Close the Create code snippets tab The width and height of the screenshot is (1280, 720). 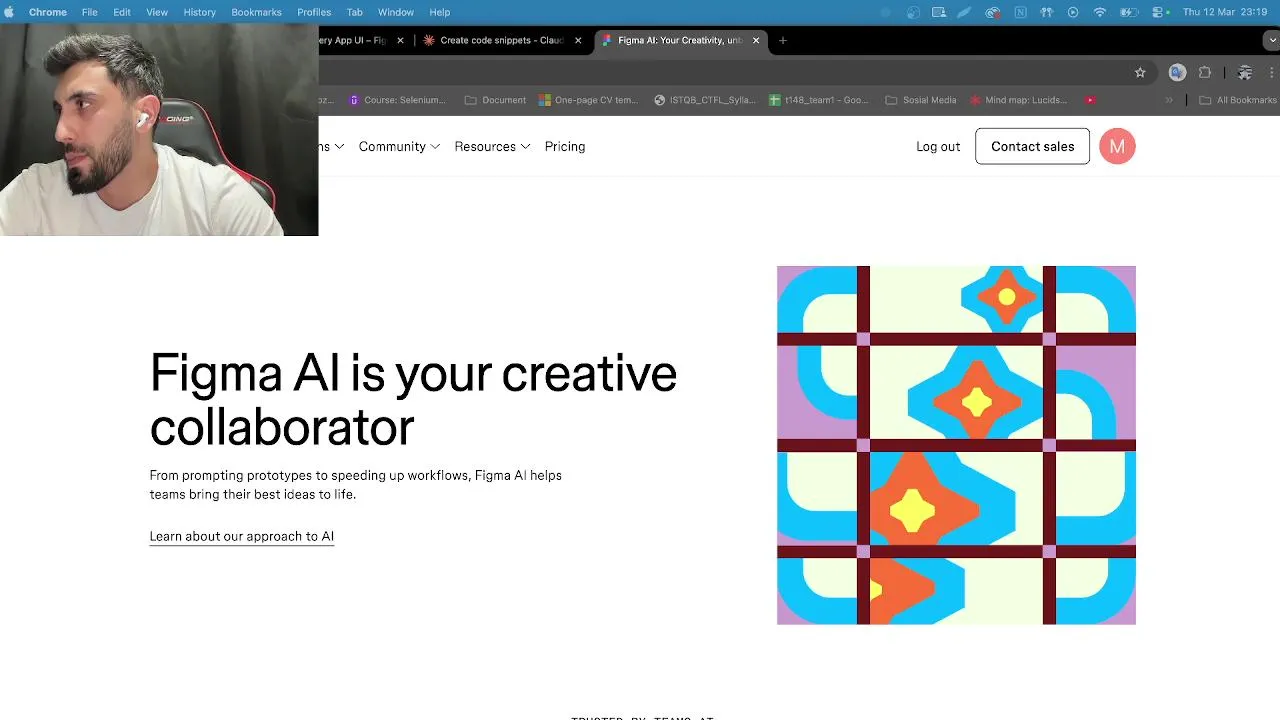[577, 40]
